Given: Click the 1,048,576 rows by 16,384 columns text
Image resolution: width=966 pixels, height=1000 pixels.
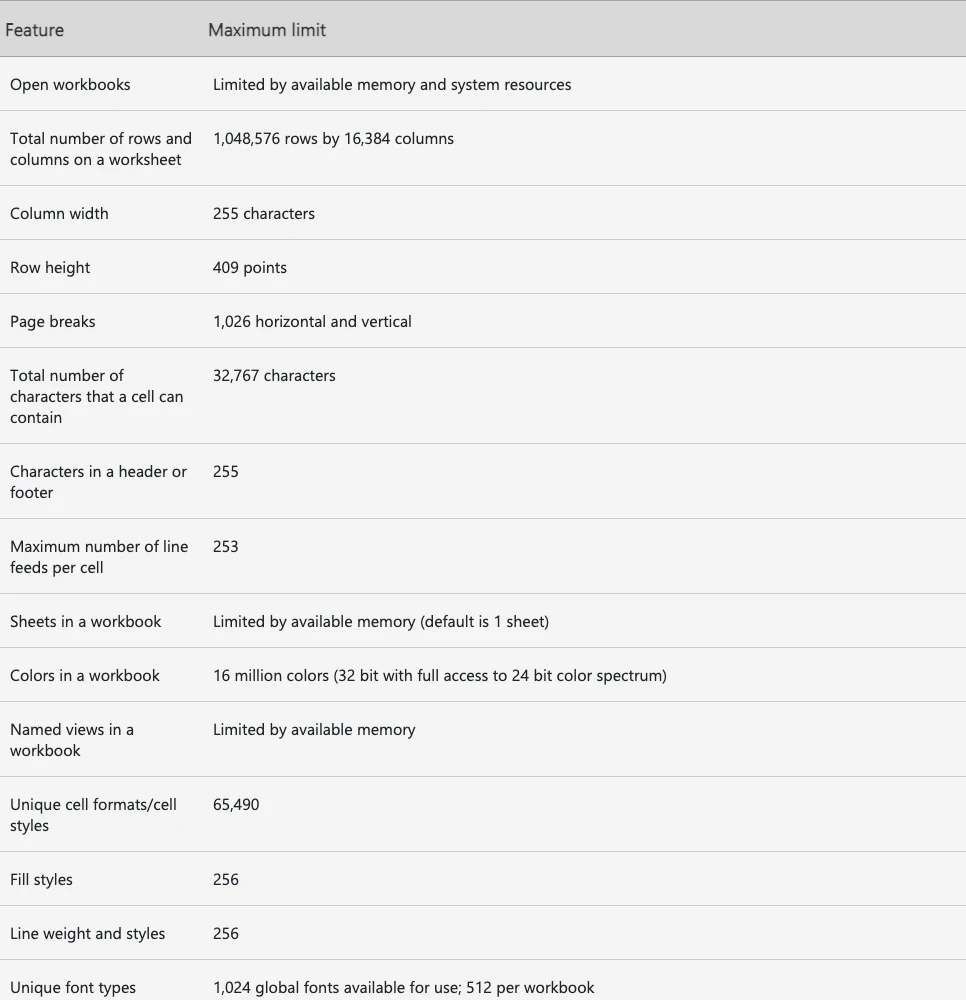Looking at the screenshot, I should tap(333, 138).
